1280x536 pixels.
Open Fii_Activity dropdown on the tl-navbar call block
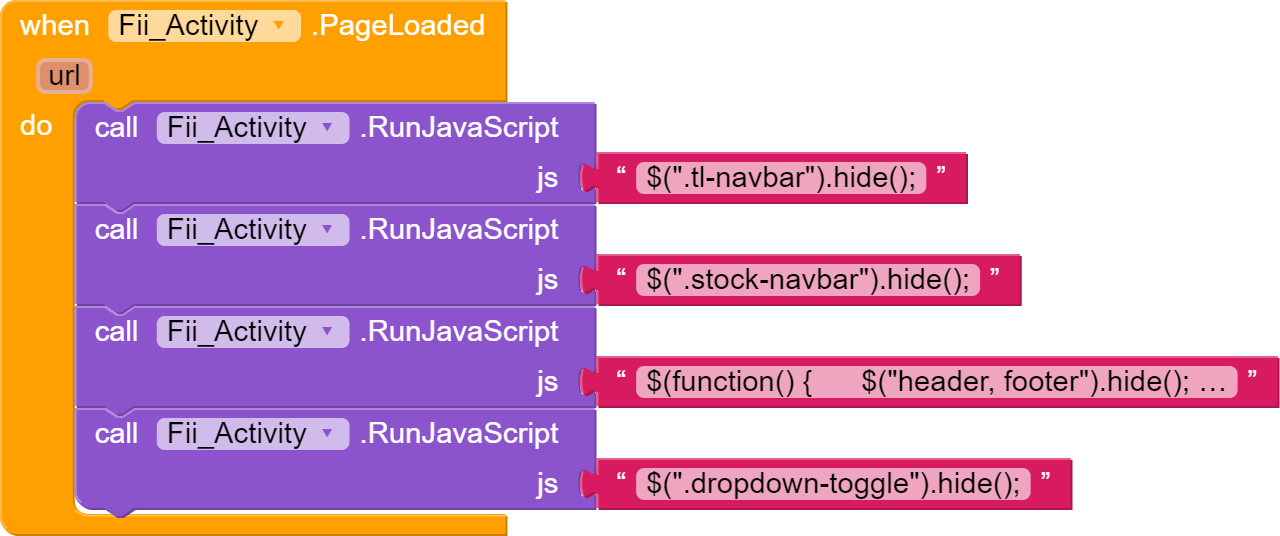pyautogui.click(x=326, y=128)
